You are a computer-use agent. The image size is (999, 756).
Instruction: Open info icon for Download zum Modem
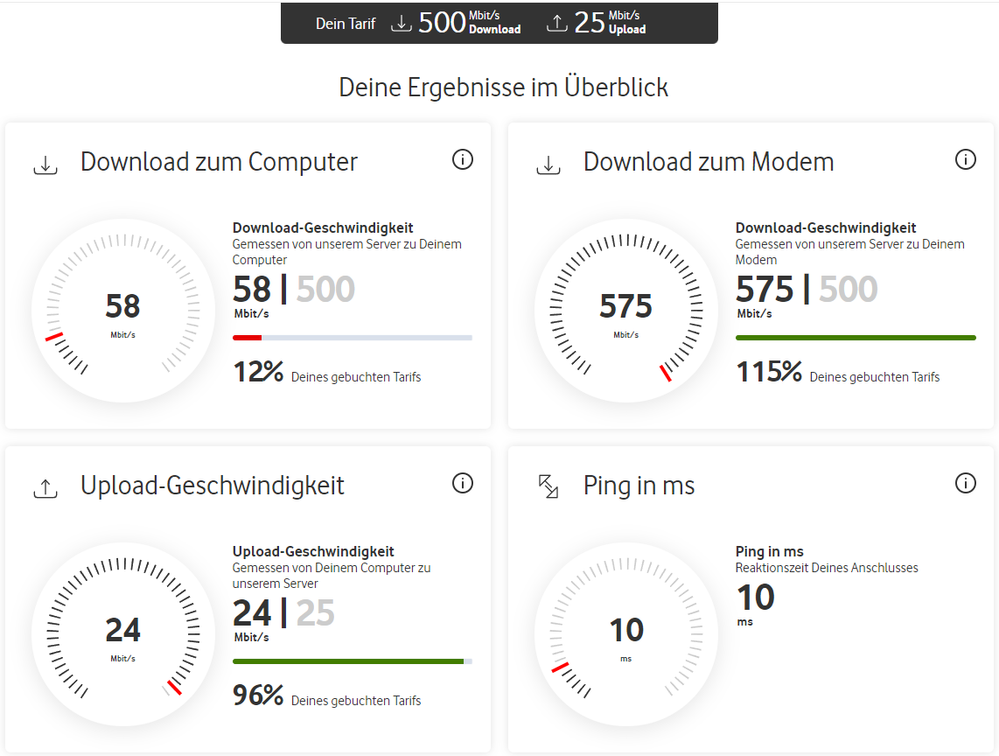tap(965, 159)
